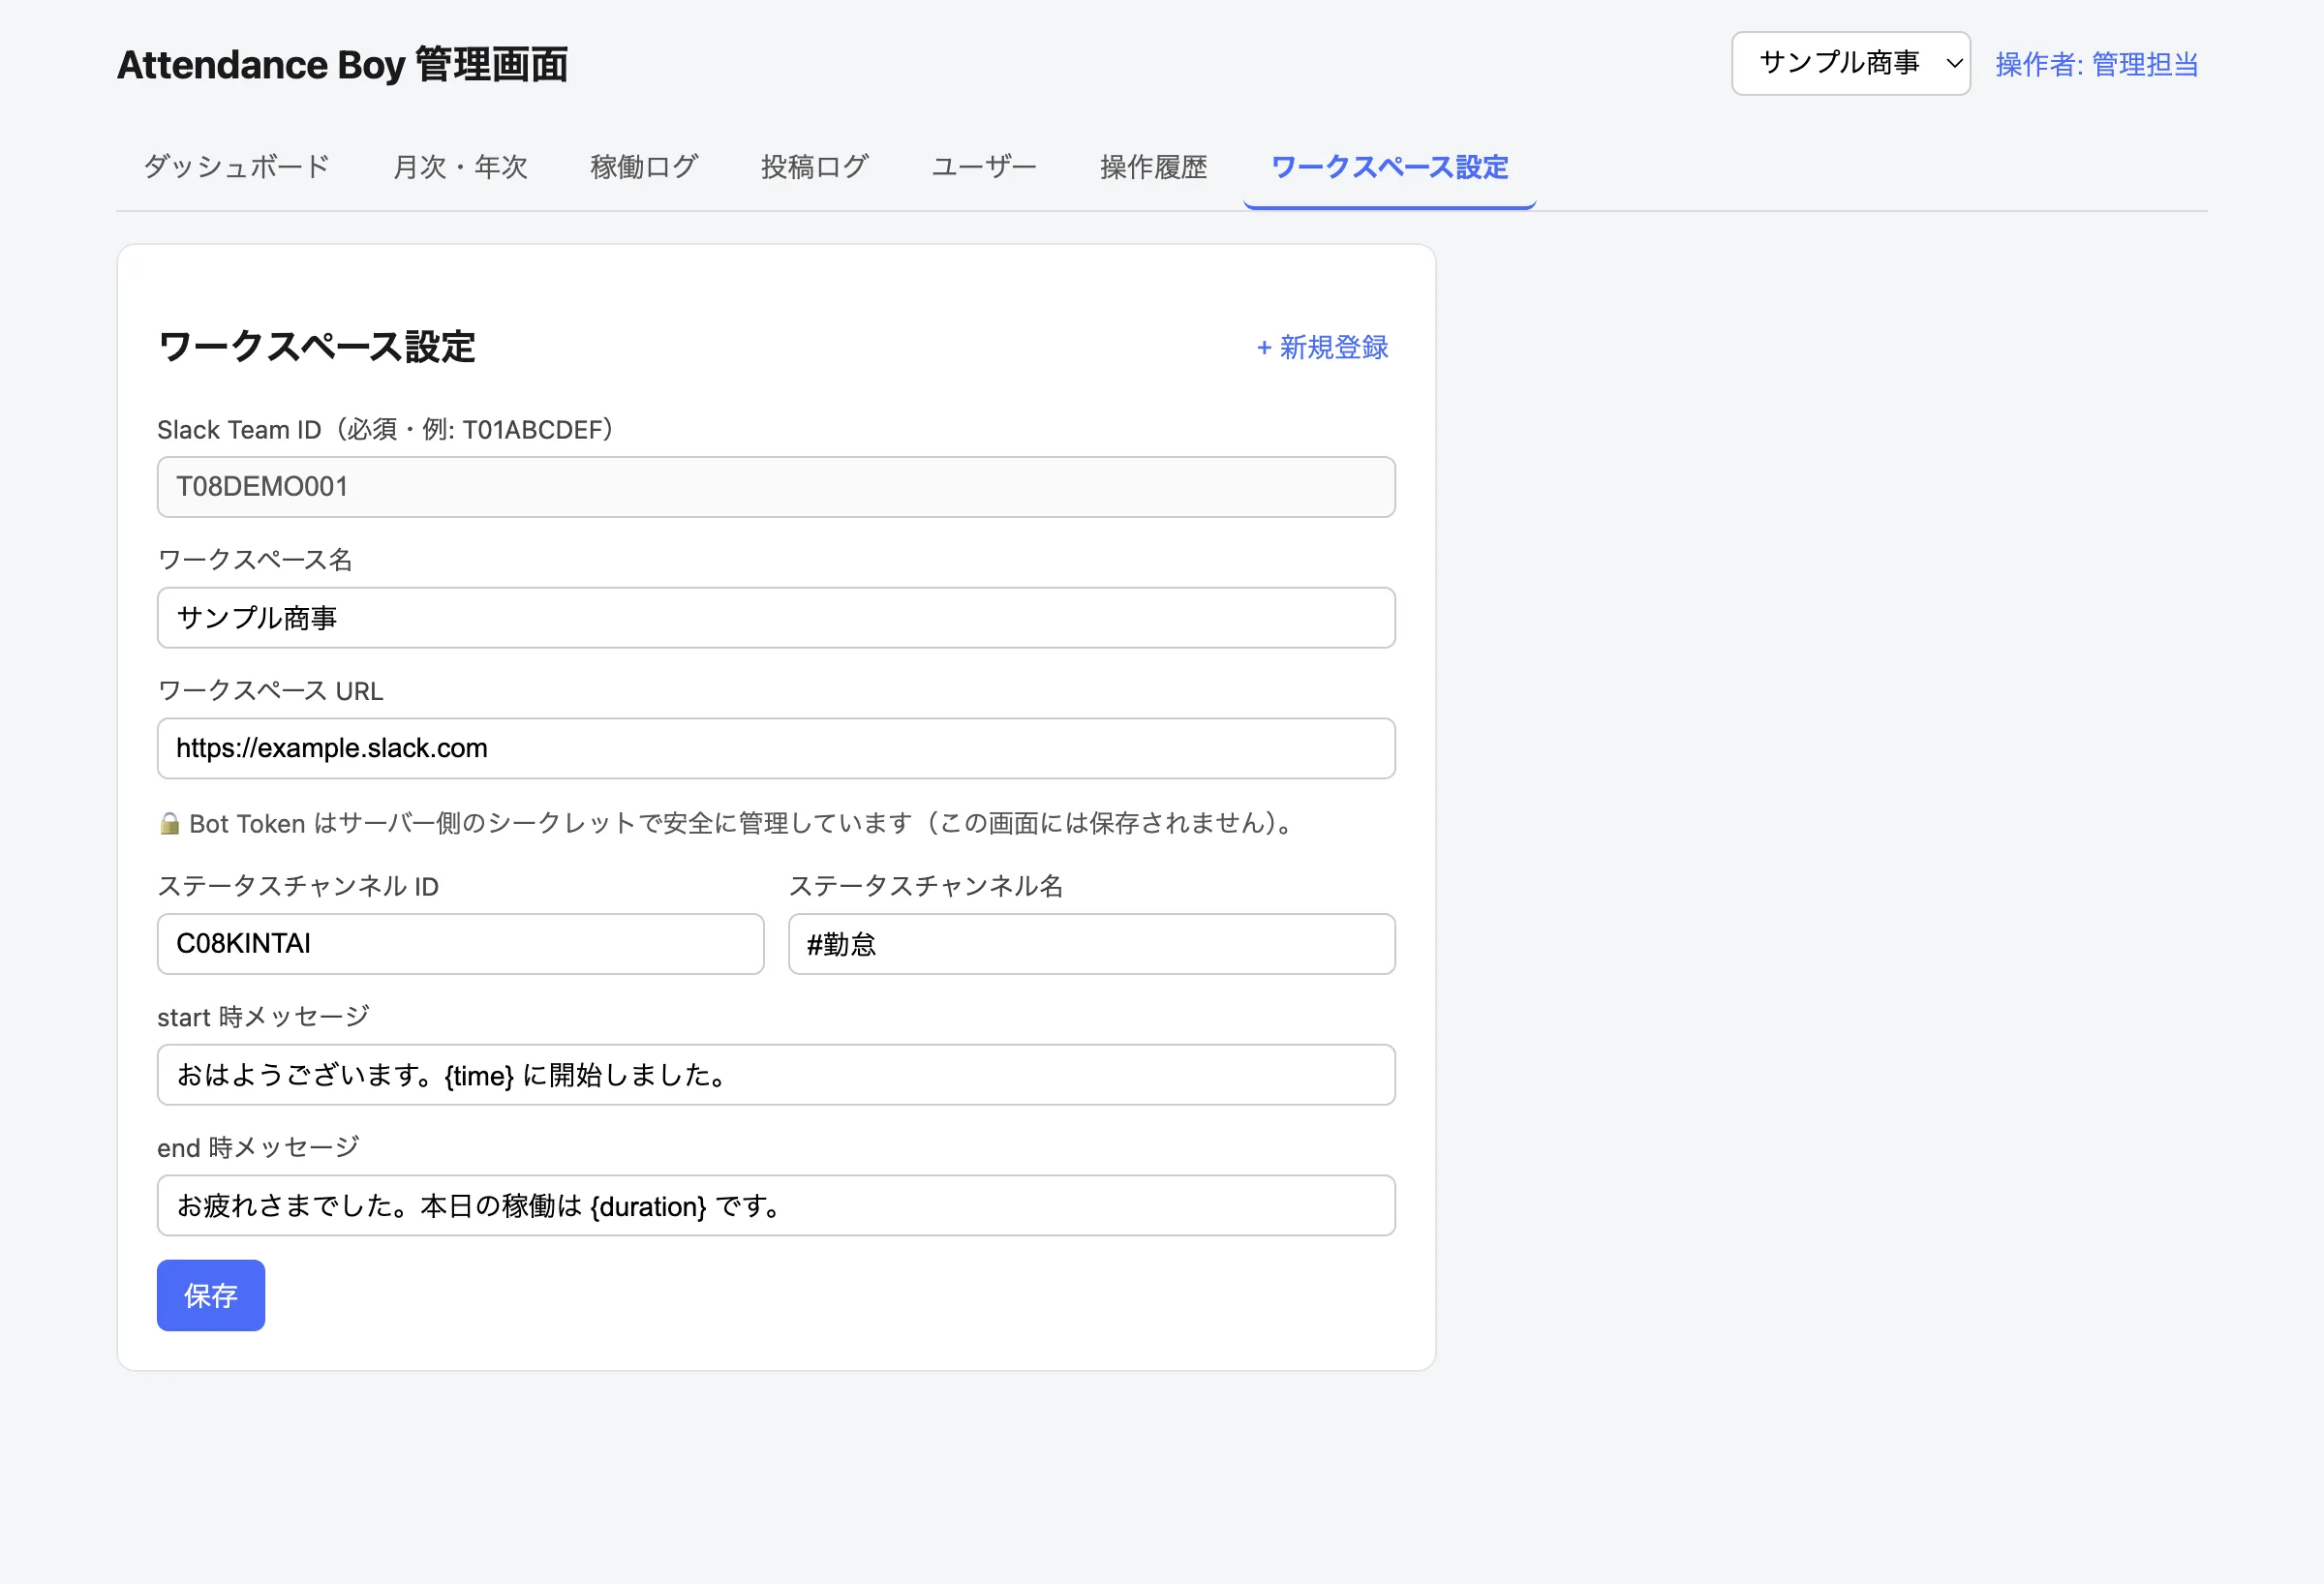Click the + 新規登録 link
Image resolution: width=2324 pixels, height=1584 pixels.
(x=1322, y=347)
